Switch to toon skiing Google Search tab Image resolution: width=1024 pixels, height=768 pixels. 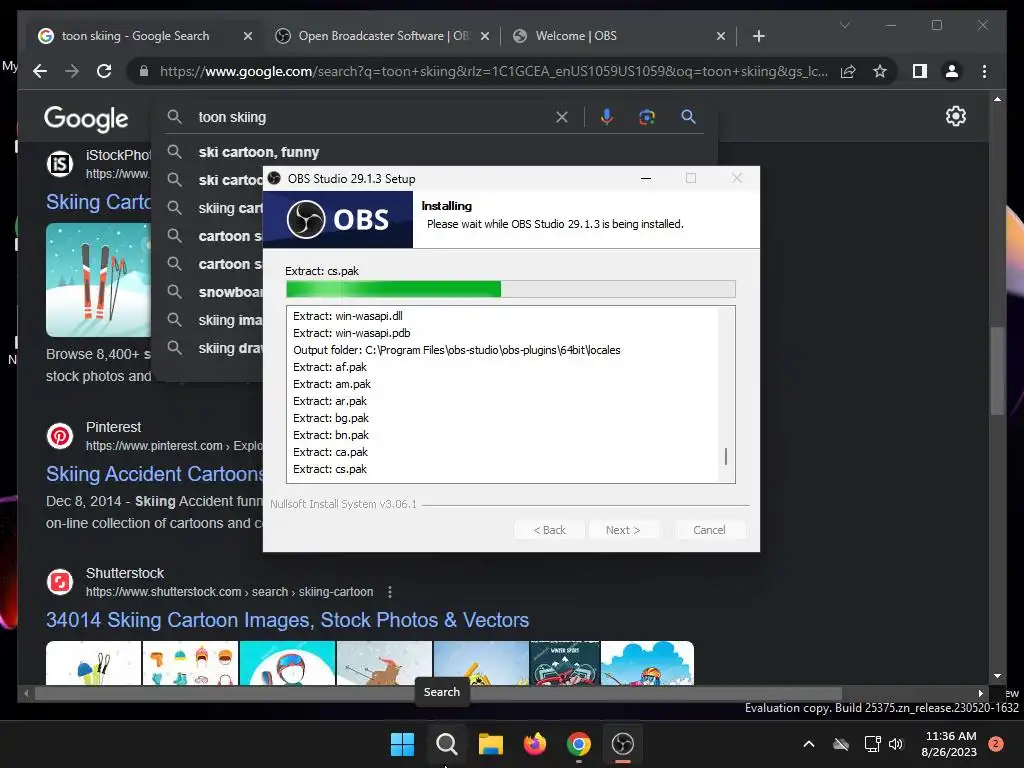(138, 36)
